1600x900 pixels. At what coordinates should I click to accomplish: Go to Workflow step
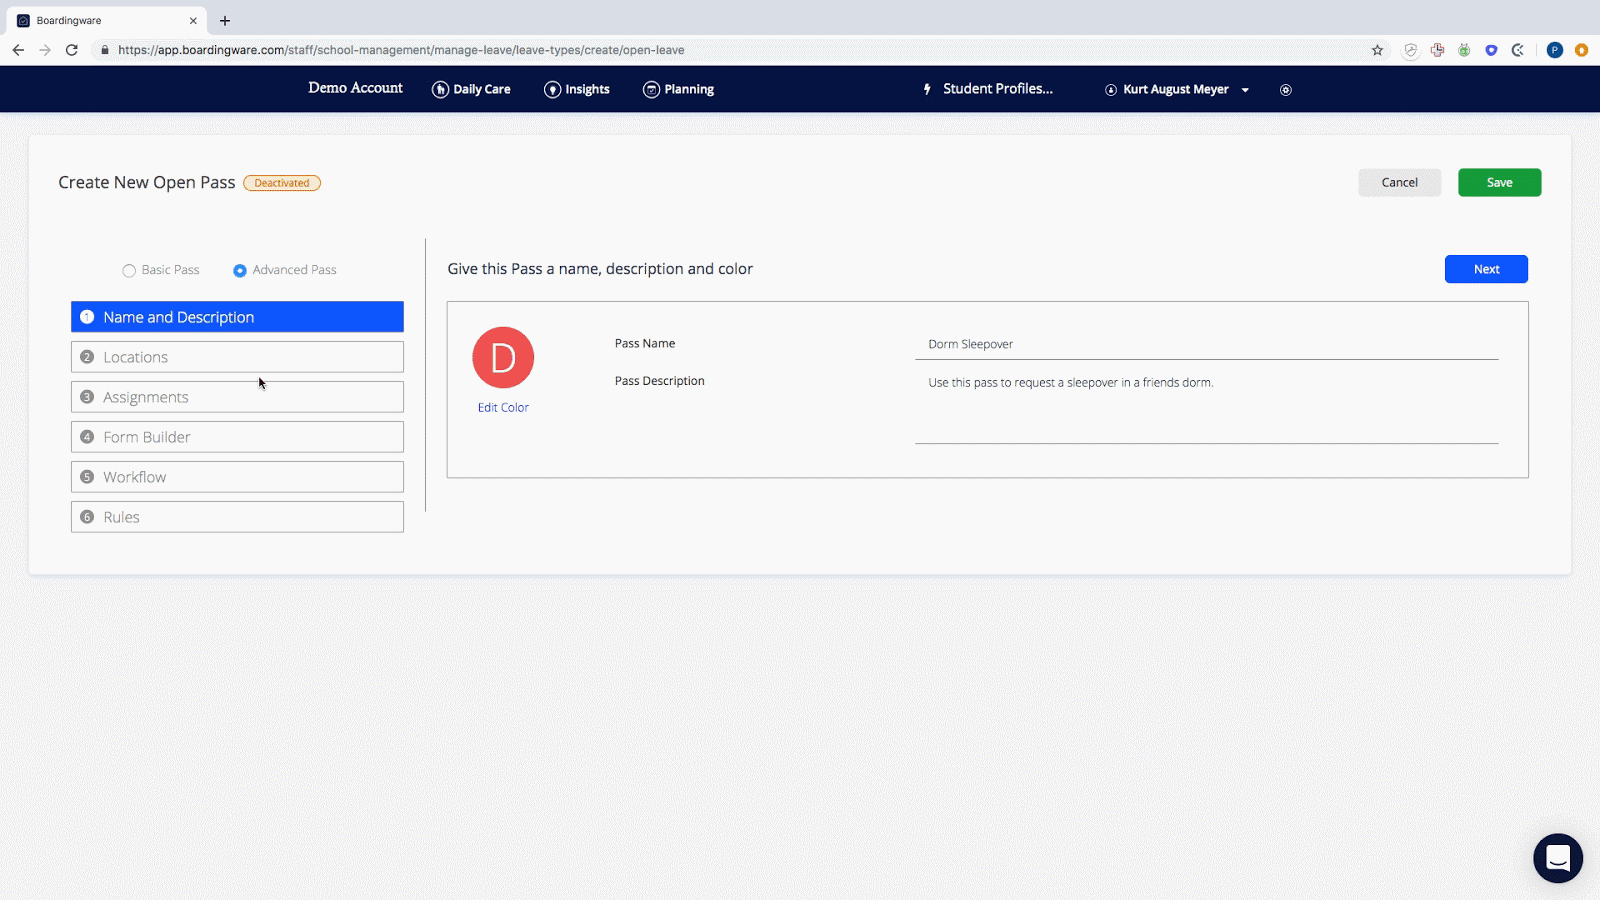pyautogui.click(x=237, y=477)
